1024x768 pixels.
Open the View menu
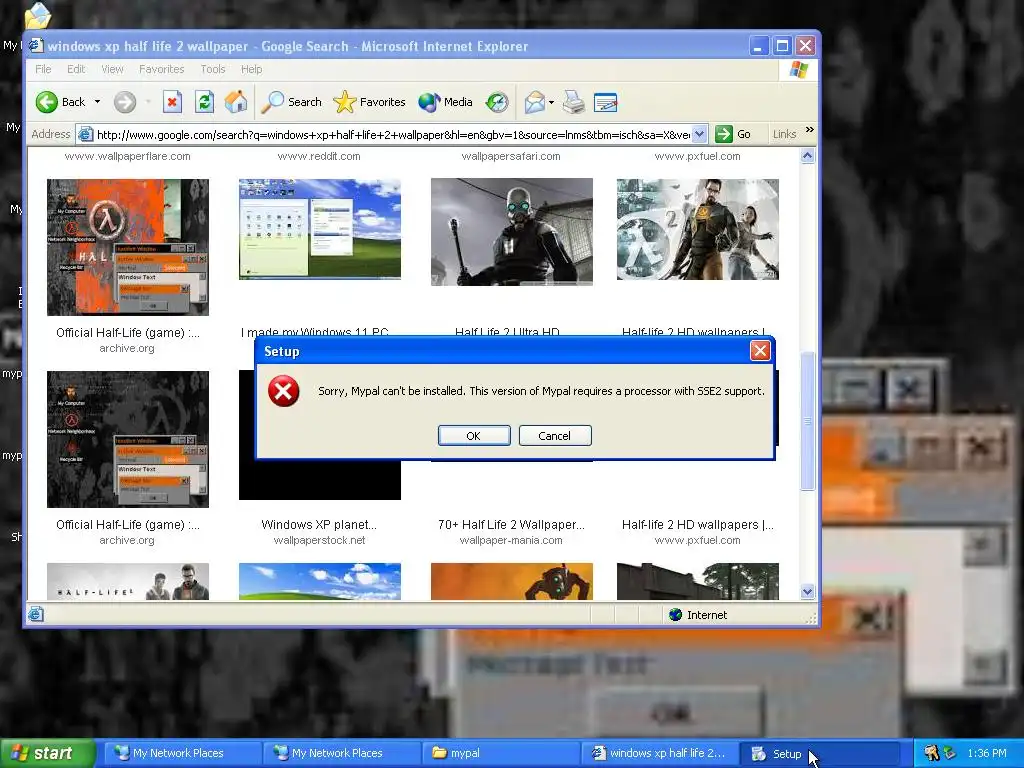[112, 69]
